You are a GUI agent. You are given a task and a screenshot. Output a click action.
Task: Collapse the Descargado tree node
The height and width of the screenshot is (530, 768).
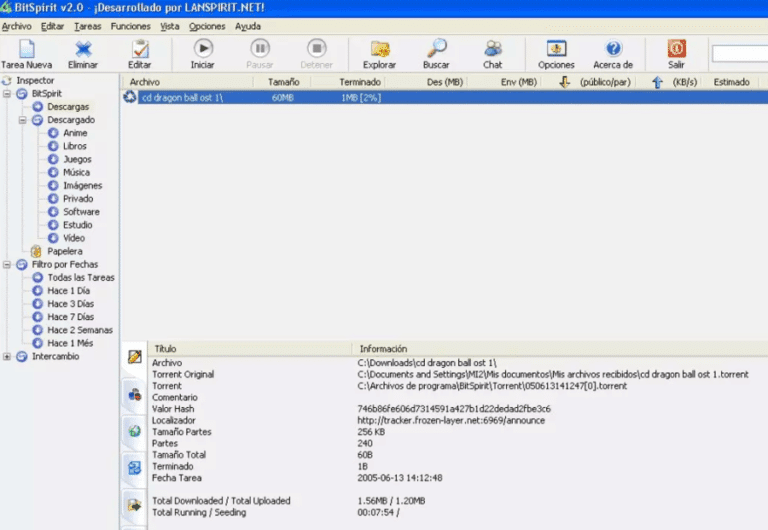pyautogui.click(x=23, y=120)
